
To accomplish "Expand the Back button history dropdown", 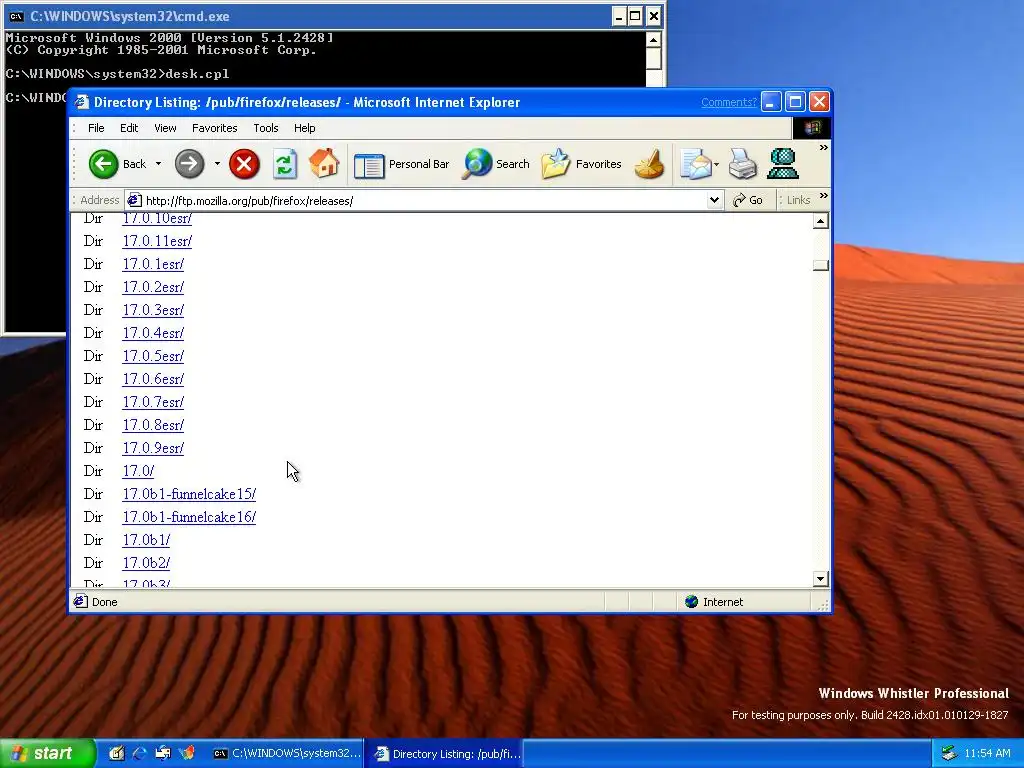I will pos(158,164).
